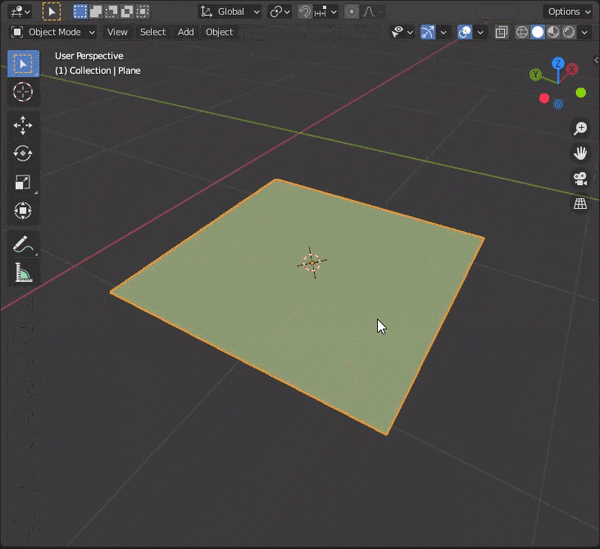The width and height of the screenshot is (600, 549).
Task: Toggle viewport gizmos visibility
Action: [x=428, y=32]
